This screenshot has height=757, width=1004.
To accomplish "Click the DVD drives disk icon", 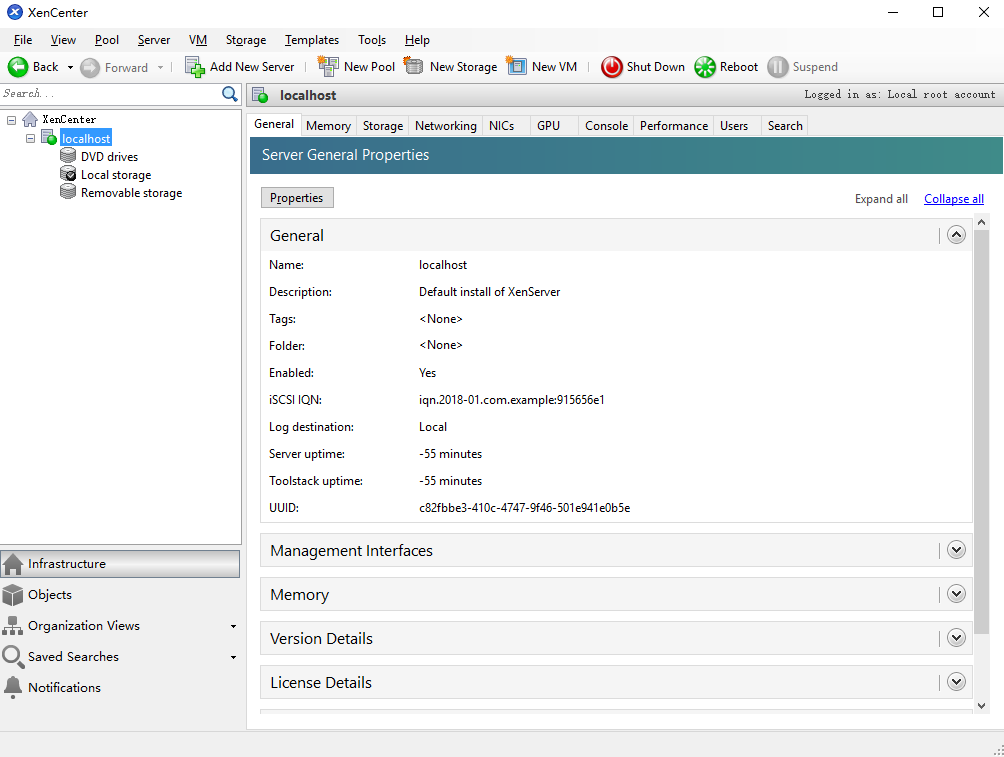I will pyautogui.click(x=68, y=156).
